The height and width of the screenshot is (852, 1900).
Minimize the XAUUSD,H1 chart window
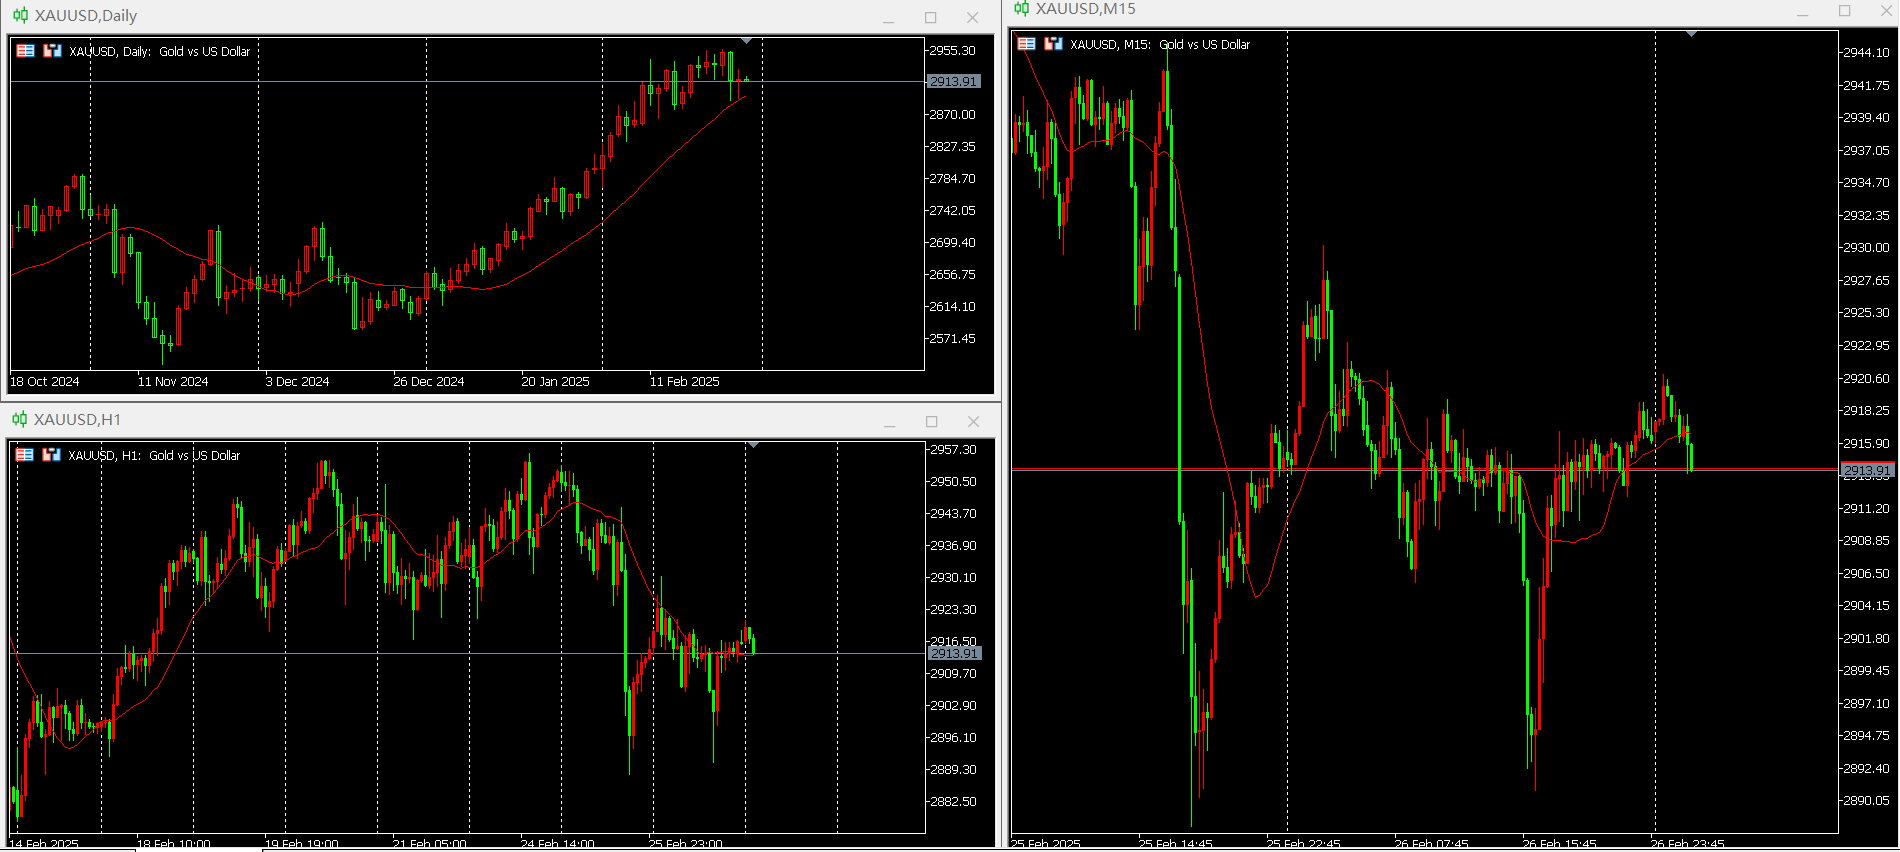(x=889, y=421)
